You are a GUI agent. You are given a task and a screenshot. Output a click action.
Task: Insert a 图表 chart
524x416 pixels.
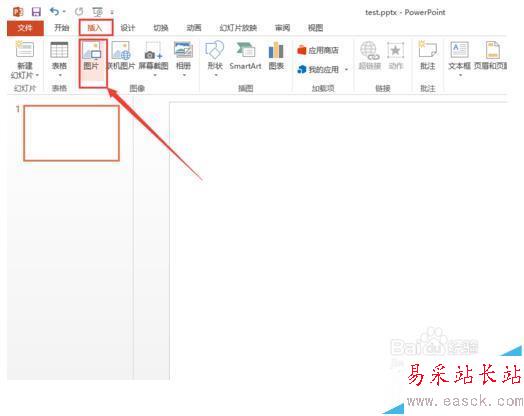pos(276,55)
